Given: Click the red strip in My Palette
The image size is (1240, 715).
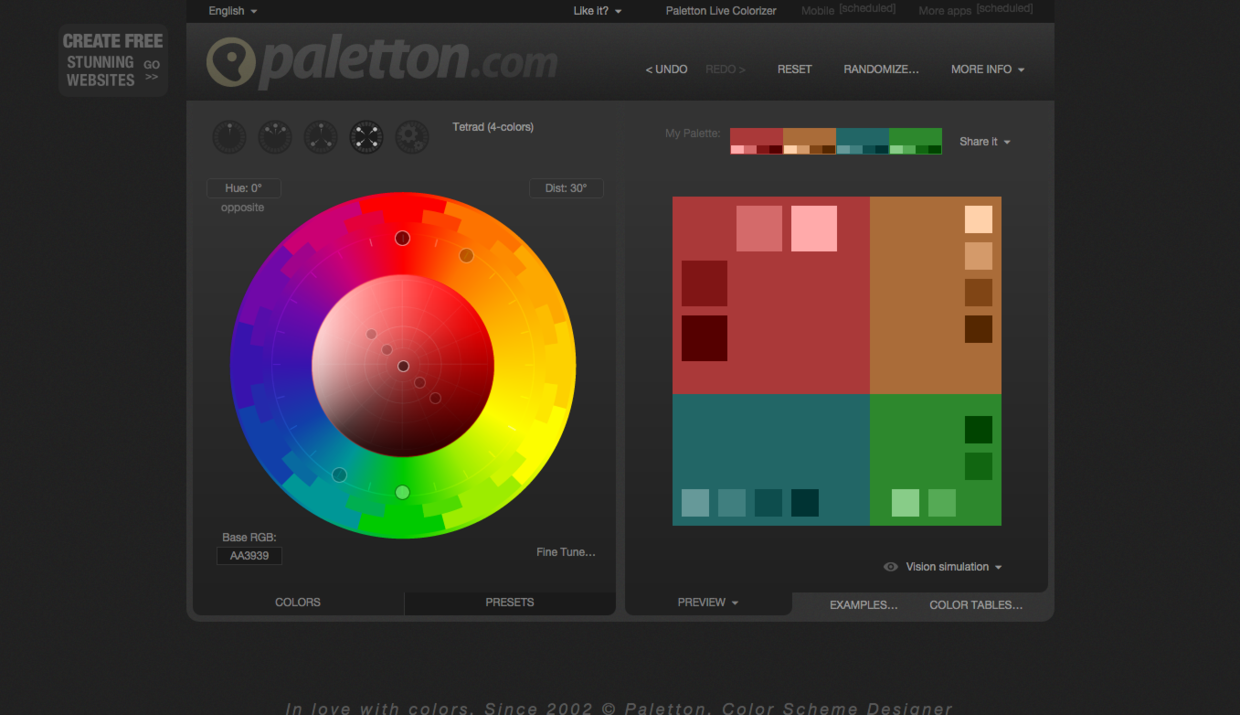Looking at the screenshot, I should 756,141.
